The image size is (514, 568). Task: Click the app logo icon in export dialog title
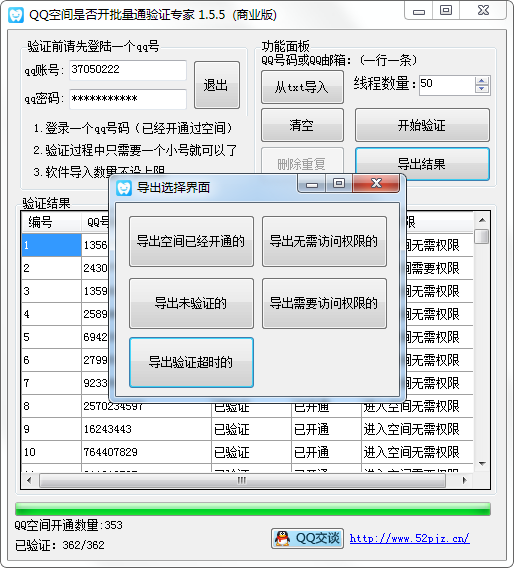[124, 188]
